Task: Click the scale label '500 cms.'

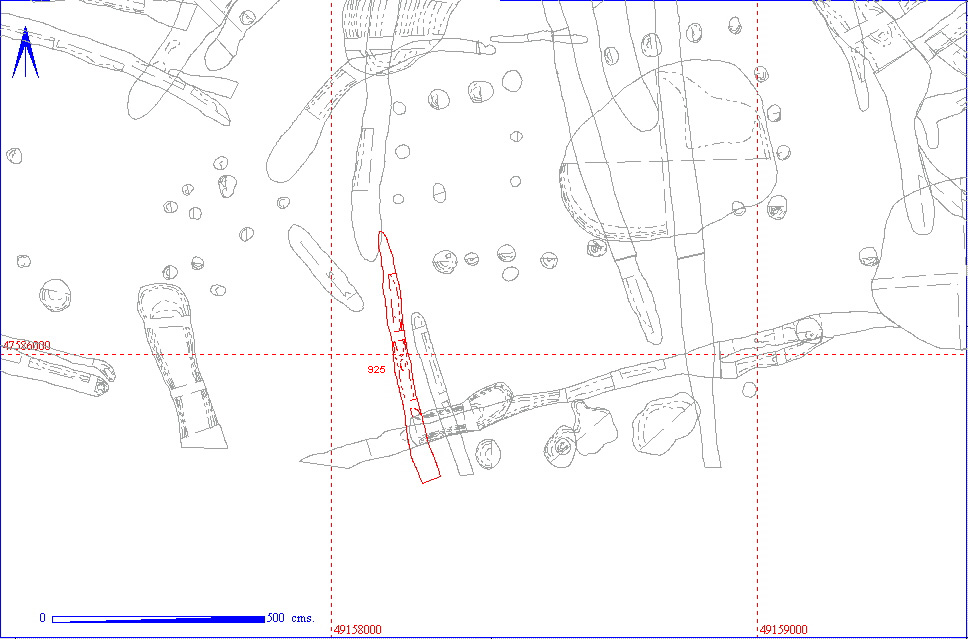Action: (291, 618)
